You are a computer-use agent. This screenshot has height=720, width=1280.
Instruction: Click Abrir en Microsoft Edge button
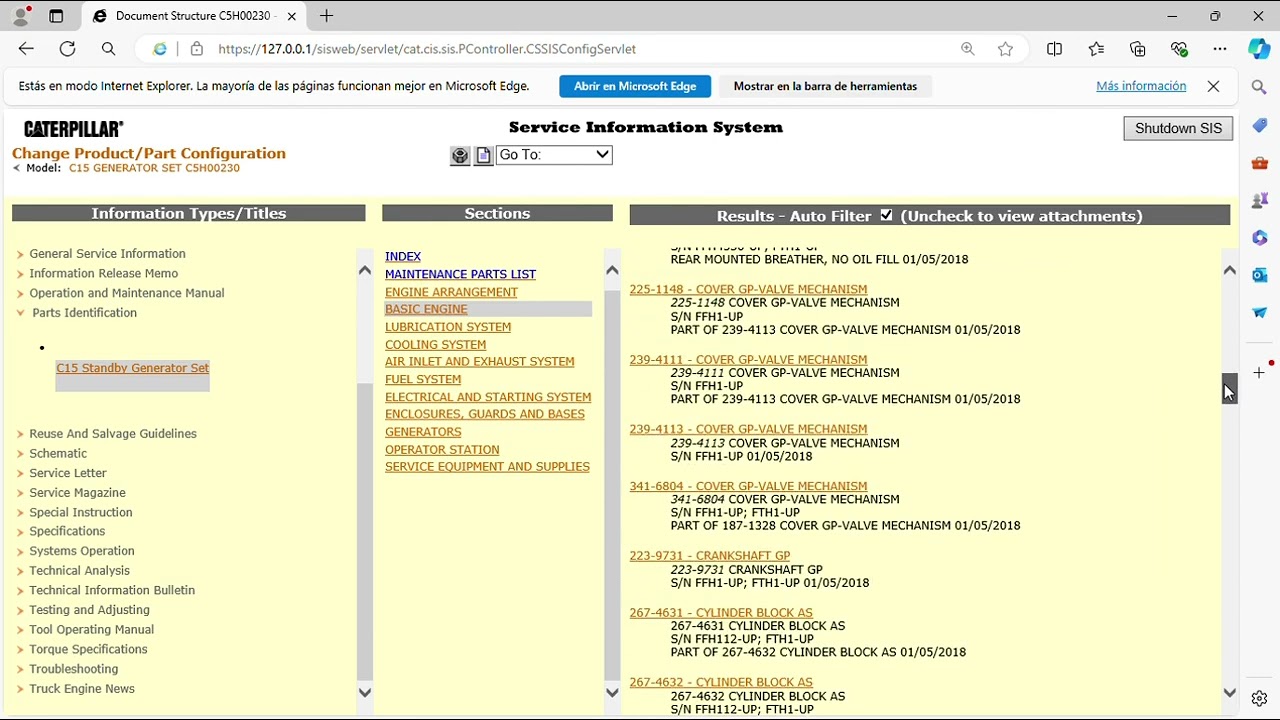(635, 86)
